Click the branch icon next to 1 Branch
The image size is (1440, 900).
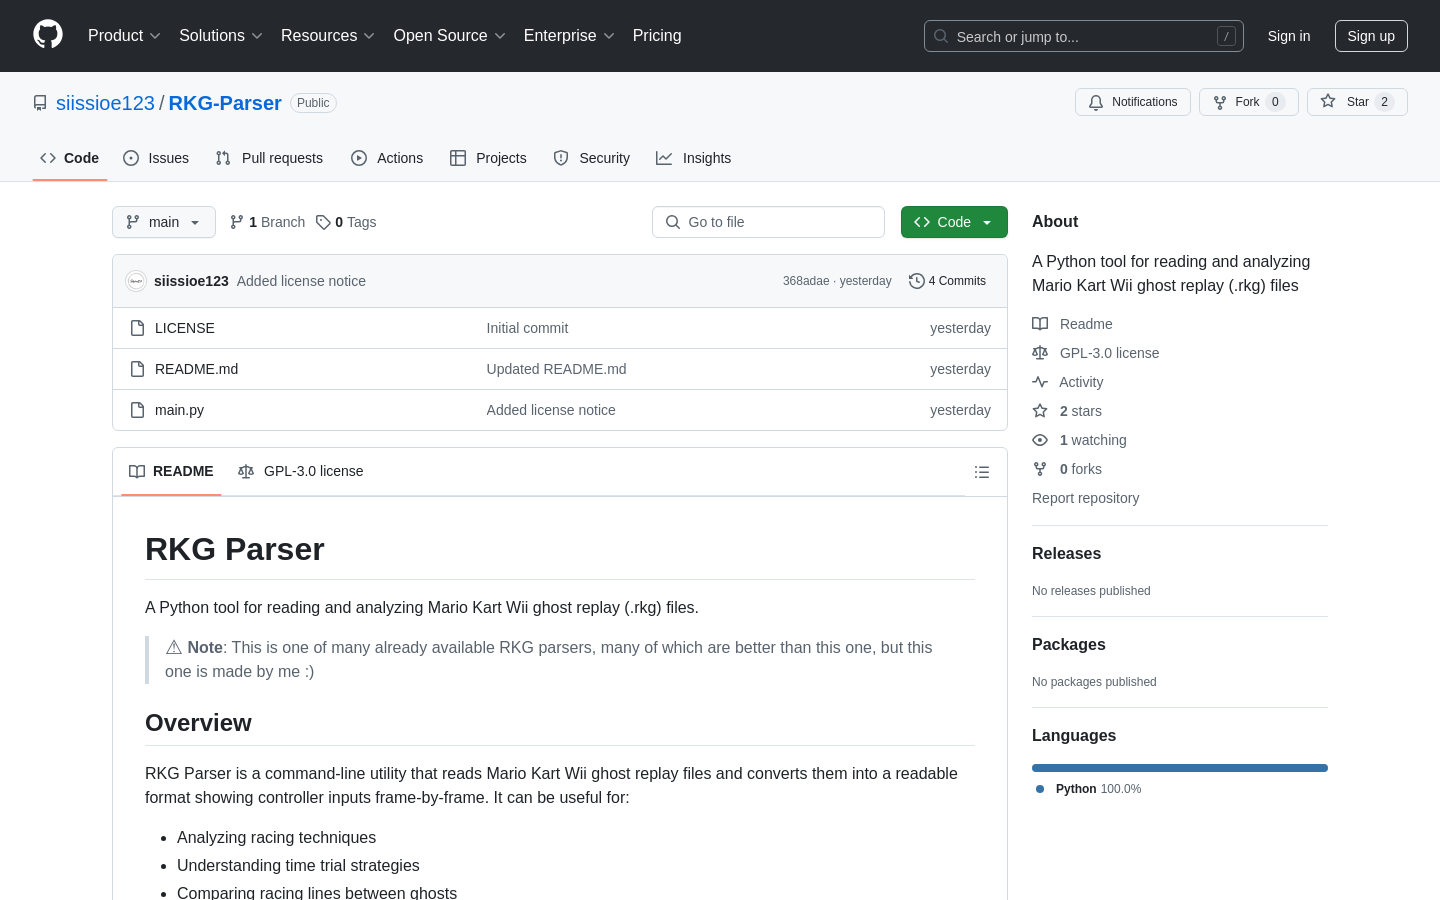(x=237, y=222)
